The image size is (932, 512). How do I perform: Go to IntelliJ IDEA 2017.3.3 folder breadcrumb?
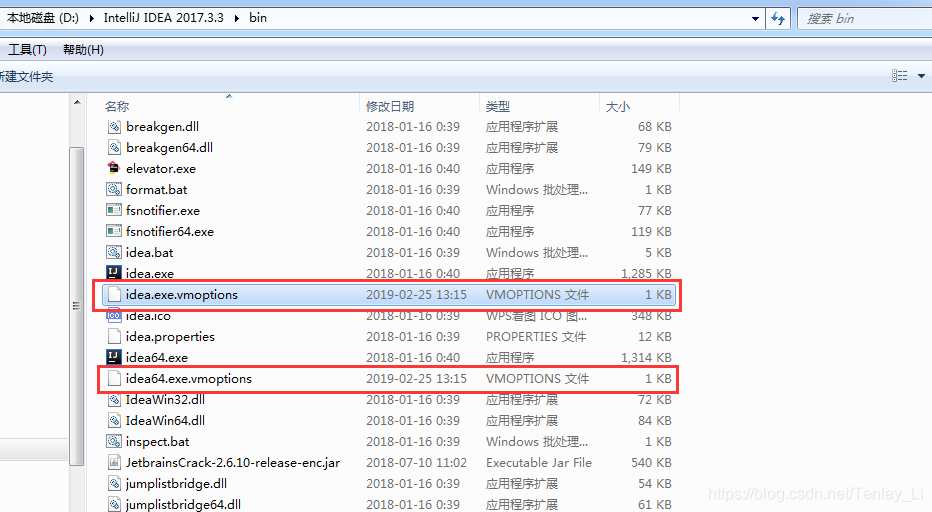163,18
